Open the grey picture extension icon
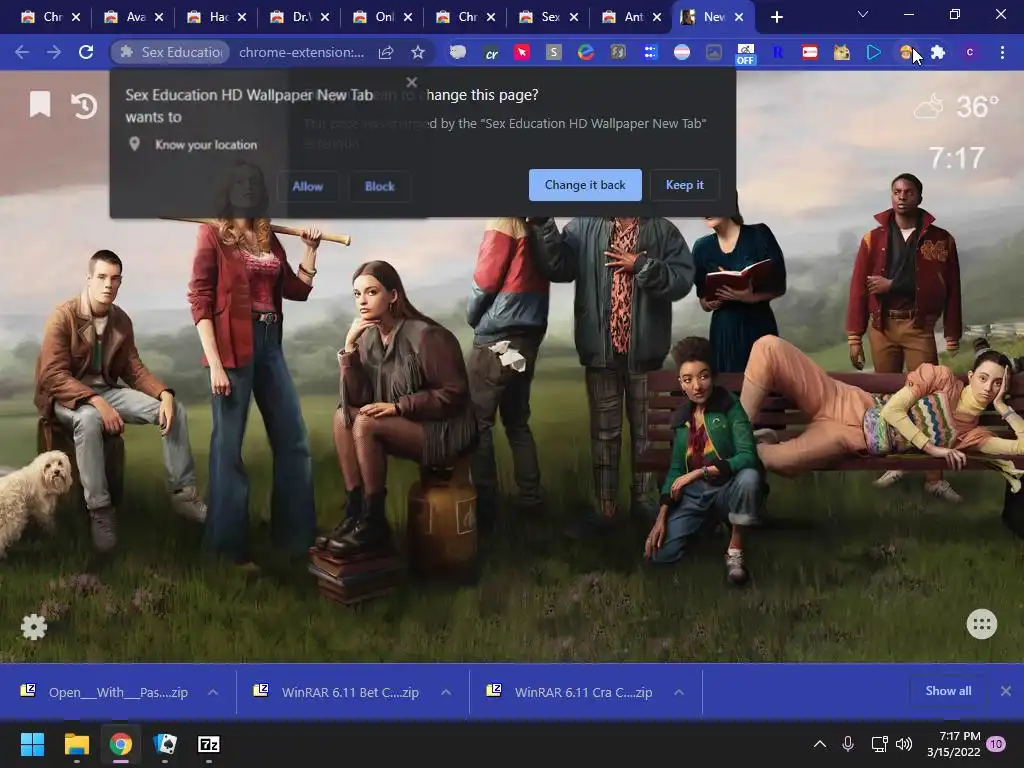This screenshot has height=768, width=1024. pos(714,52)
